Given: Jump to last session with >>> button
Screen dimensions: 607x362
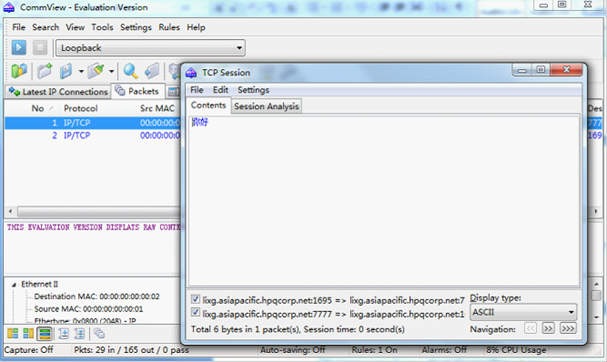Looking at the screenshot, I should click(568, 329).
